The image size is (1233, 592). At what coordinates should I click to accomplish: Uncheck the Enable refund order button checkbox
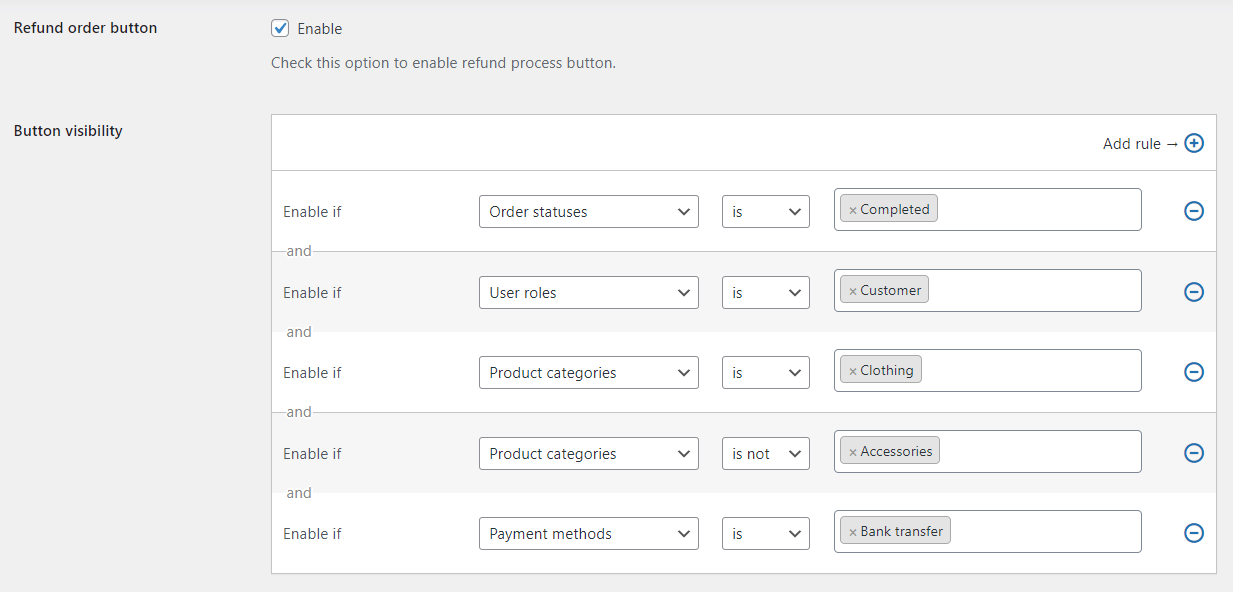click(280, 28)
